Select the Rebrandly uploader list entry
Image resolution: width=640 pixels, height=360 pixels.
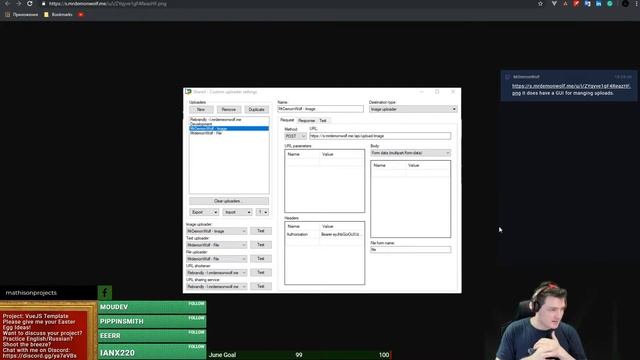coord(229,120)
